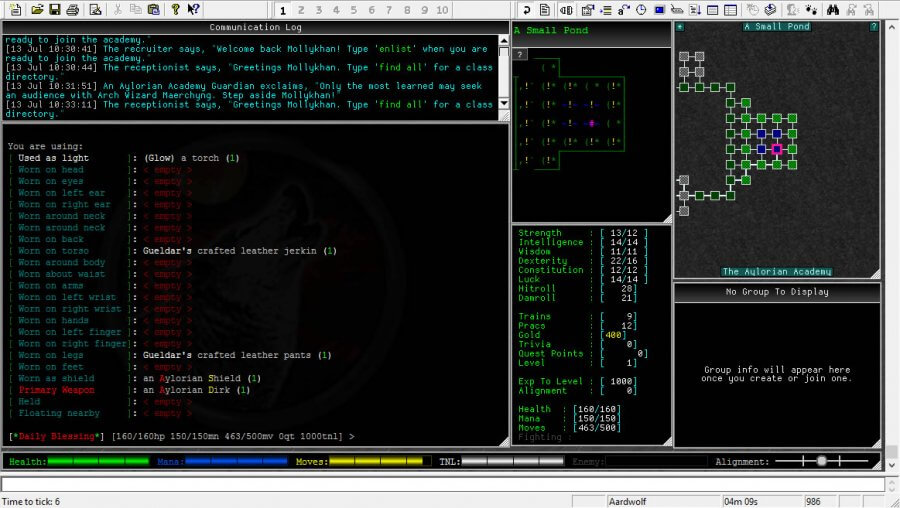Switch to world number 1
Image resolution: width=900 pixels, height=508 pixels.
(284, 9)
